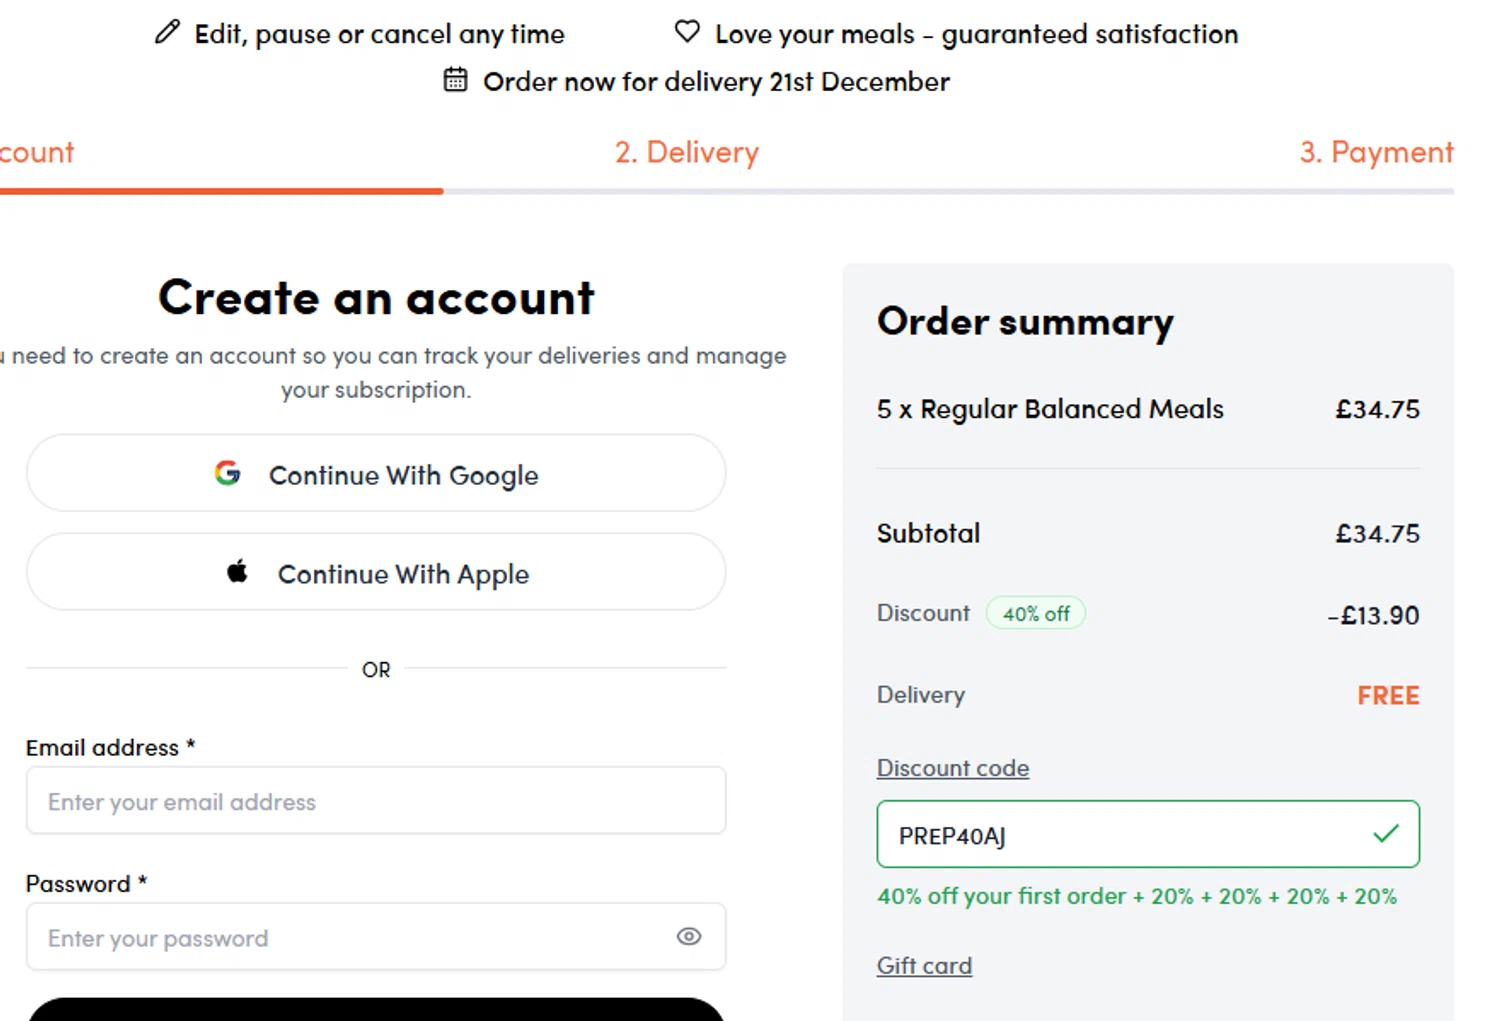Focus the Email address input field

pyautogui.click(x=375, y=801)
